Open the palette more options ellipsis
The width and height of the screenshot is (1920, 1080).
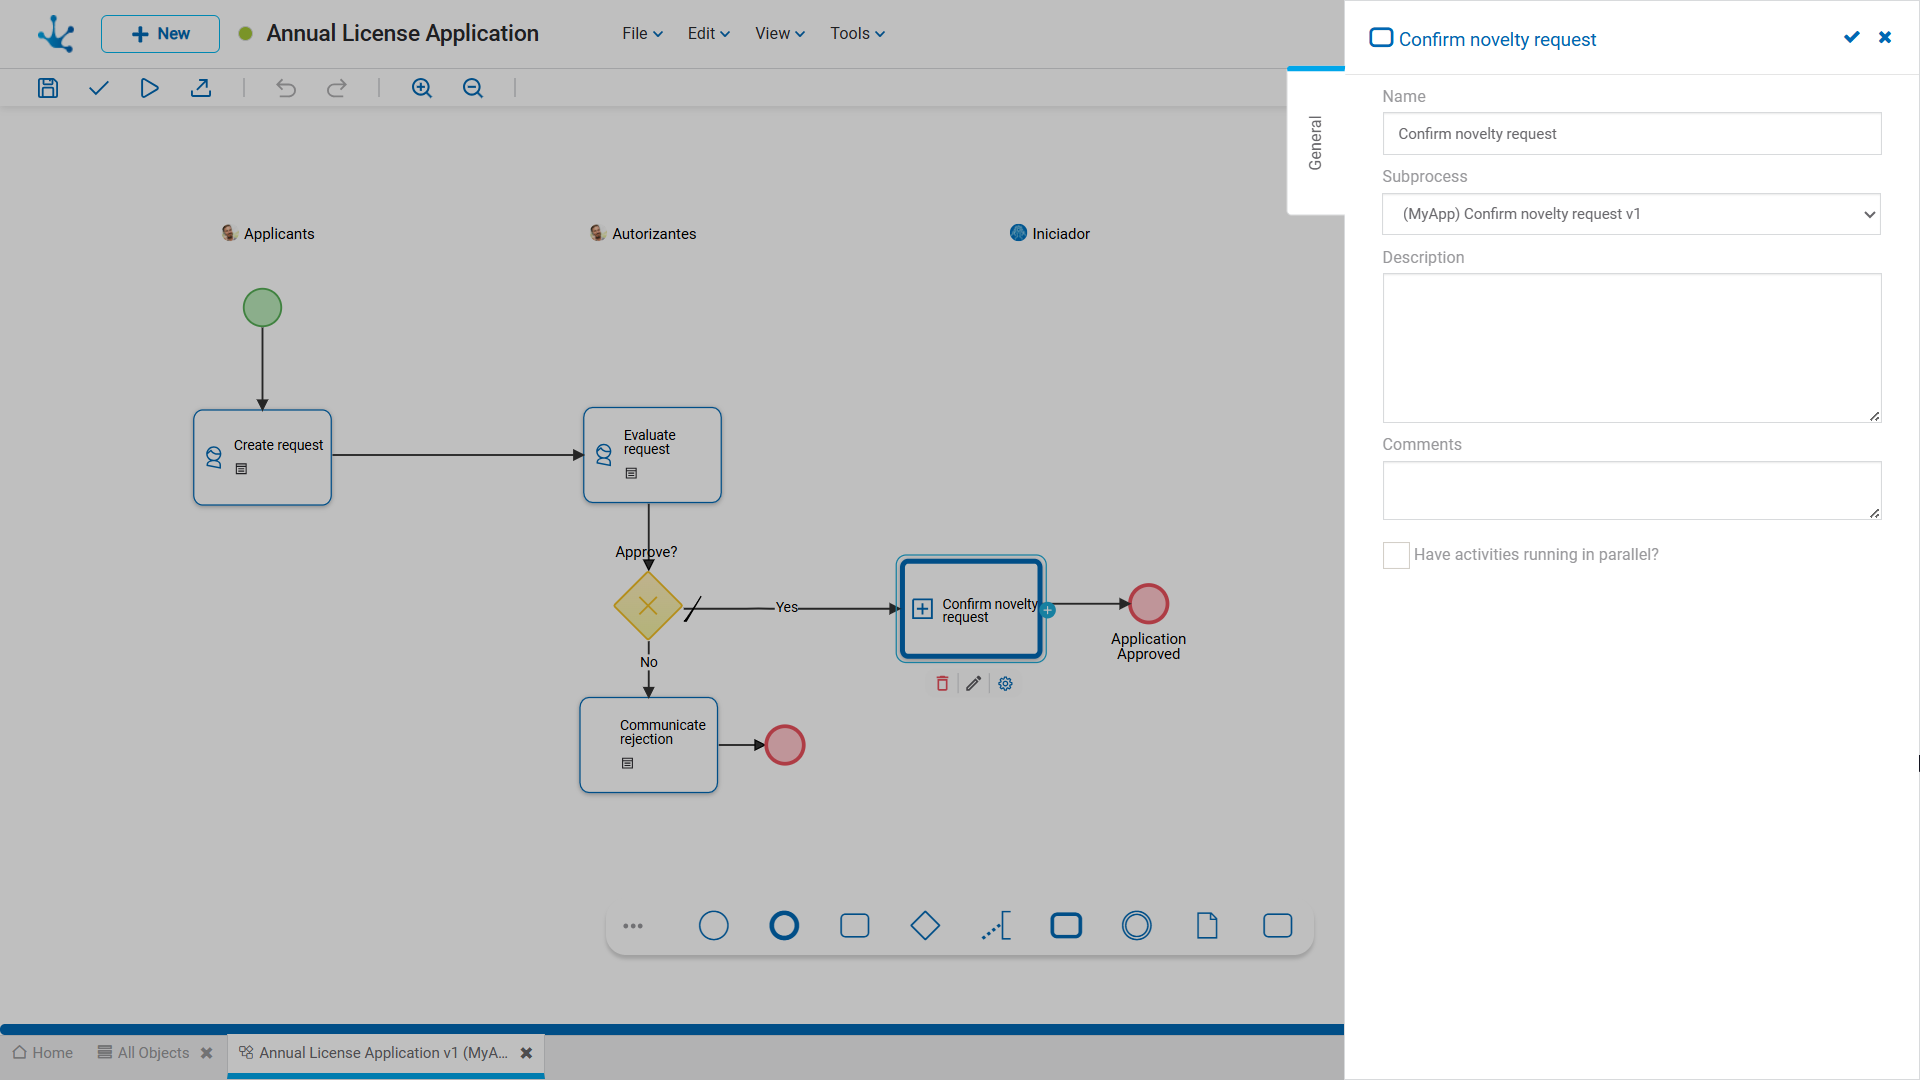point(633,926)
